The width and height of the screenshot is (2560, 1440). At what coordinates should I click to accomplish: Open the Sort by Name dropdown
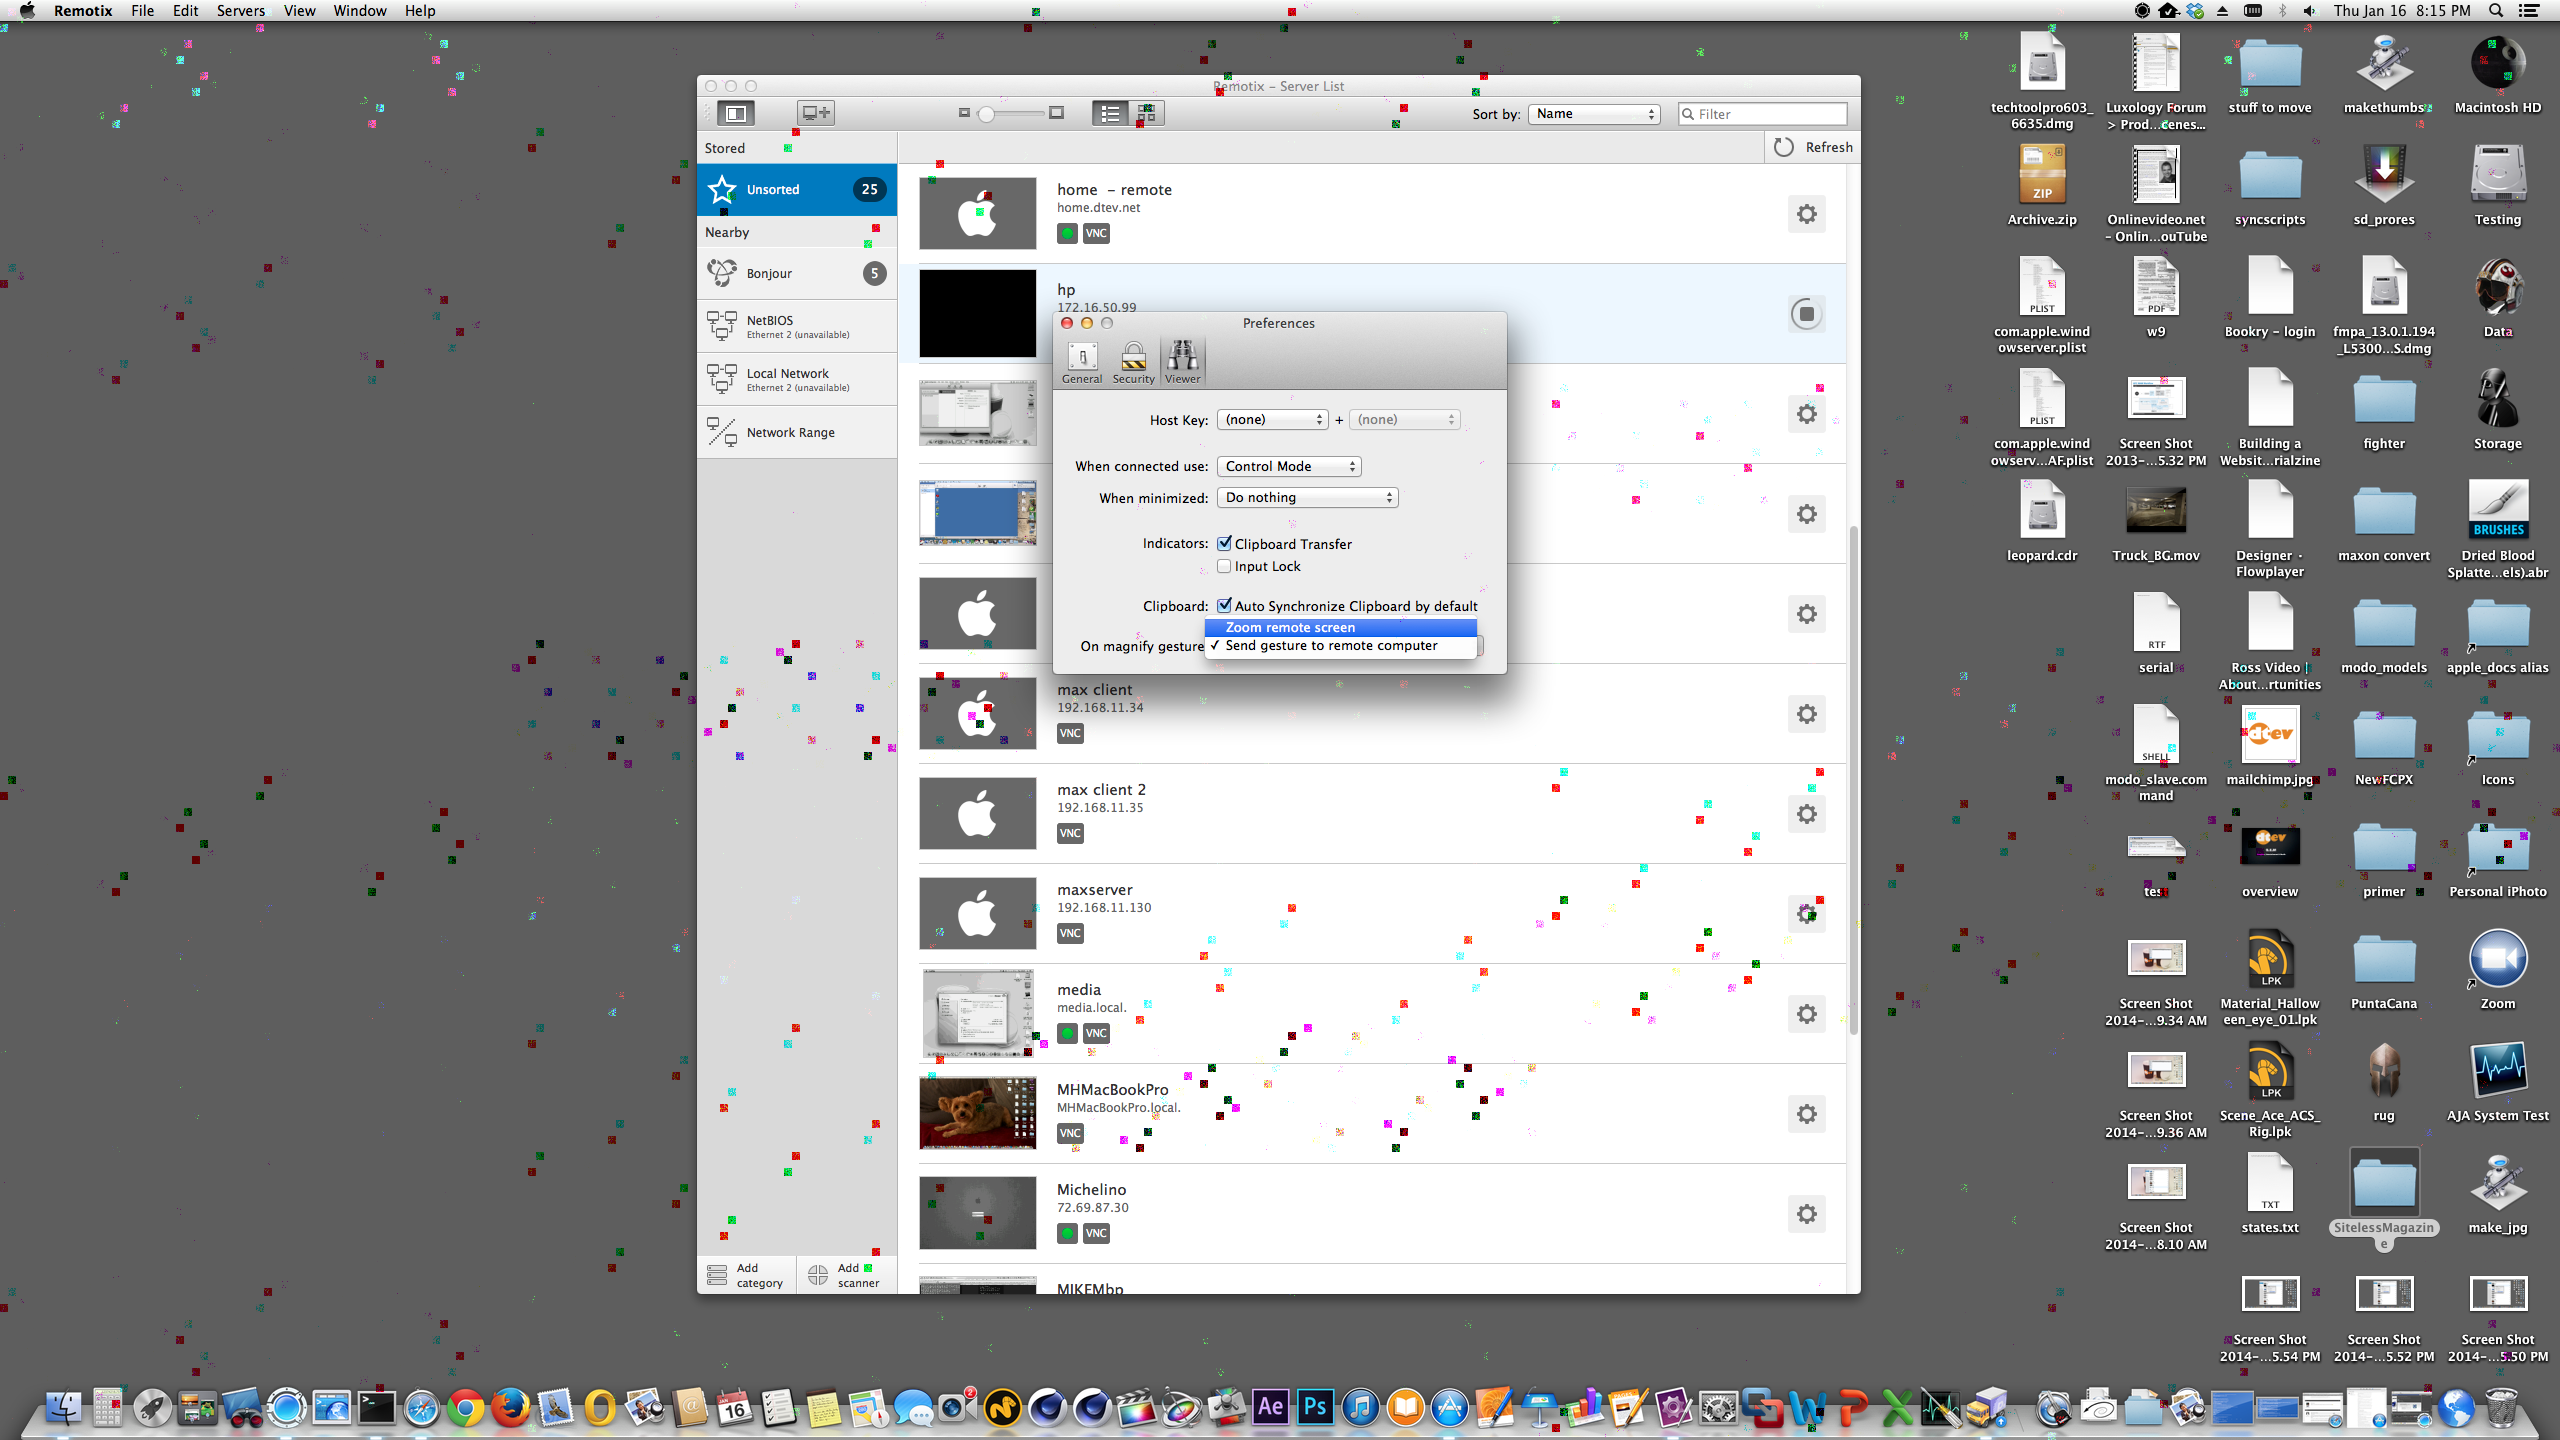pyautogui.click(x=1594, y=114)
